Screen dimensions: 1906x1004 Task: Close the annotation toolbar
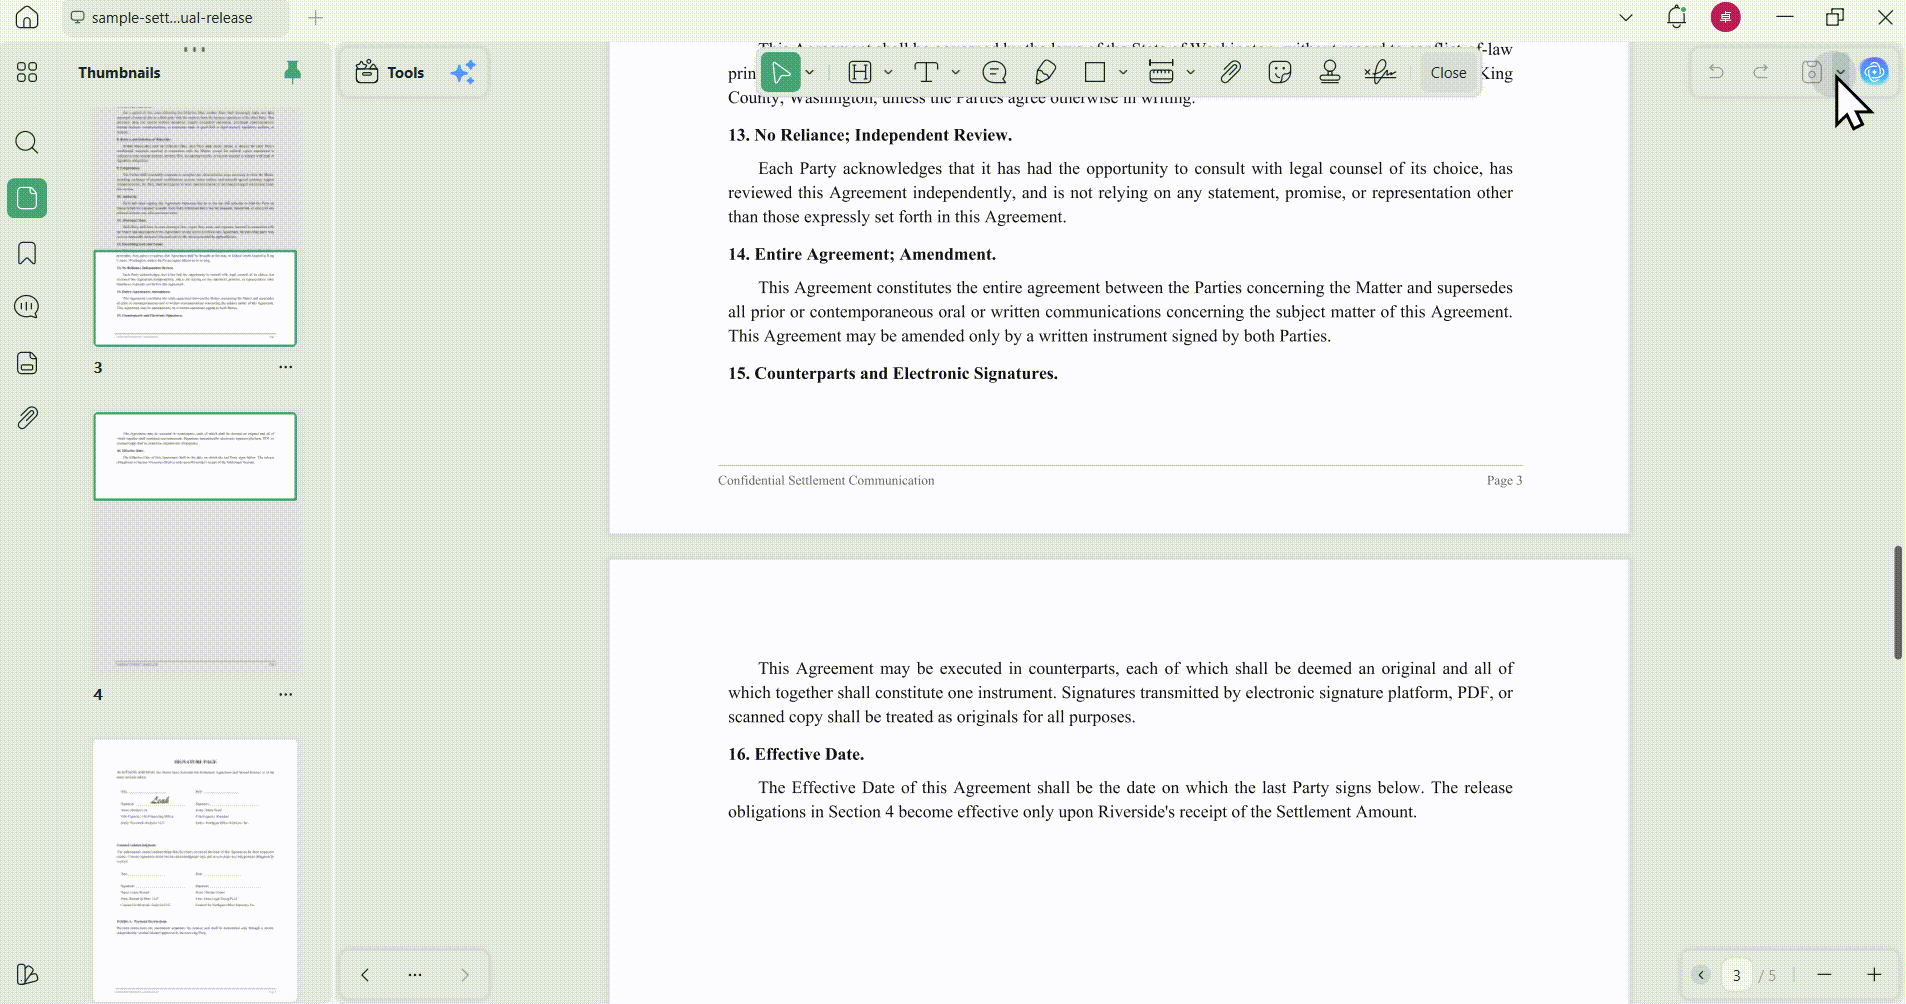1448,72
